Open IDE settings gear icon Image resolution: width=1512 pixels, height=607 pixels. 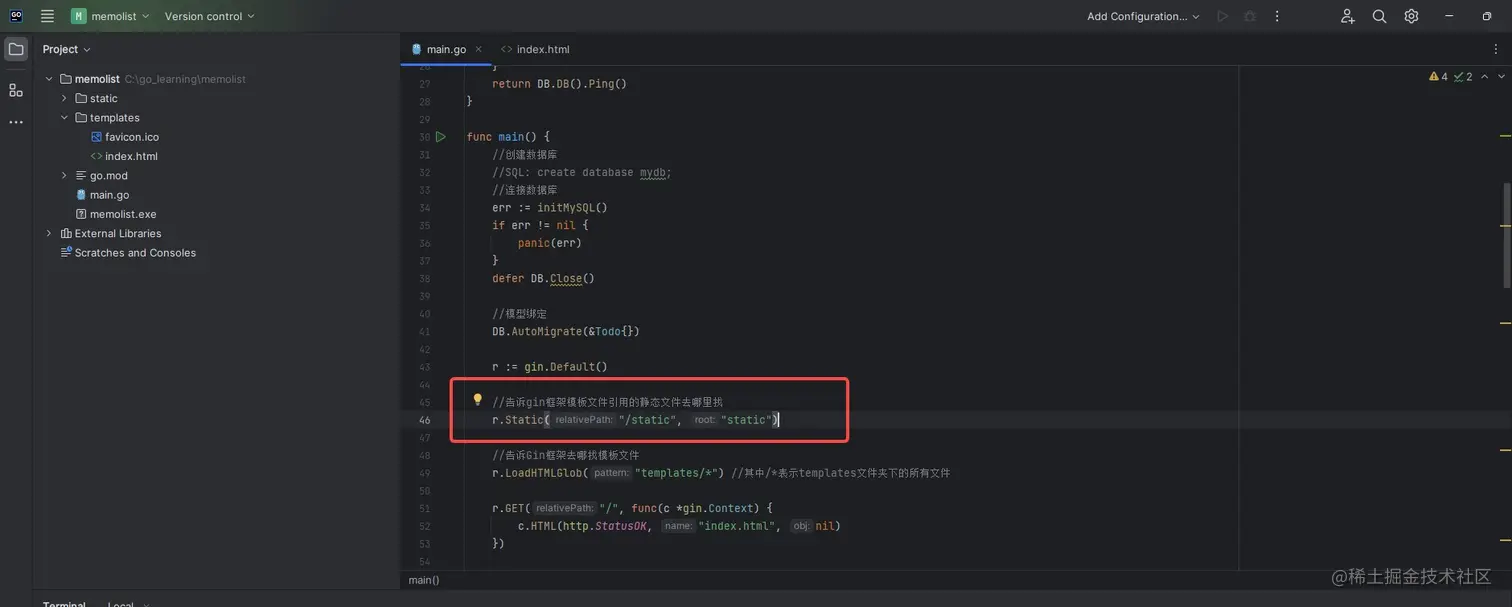click(1411, 16)
